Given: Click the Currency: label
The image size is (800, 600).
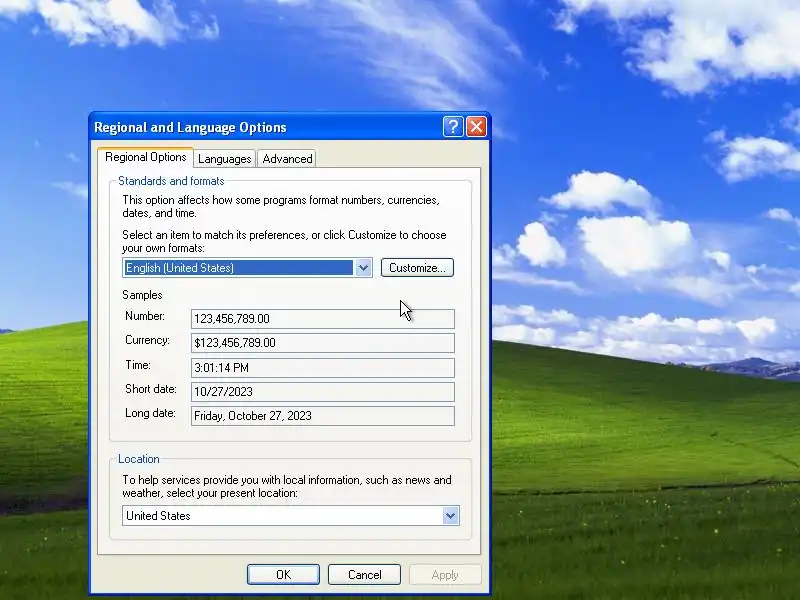Looking at the screenshot, I should click(147, 340).
